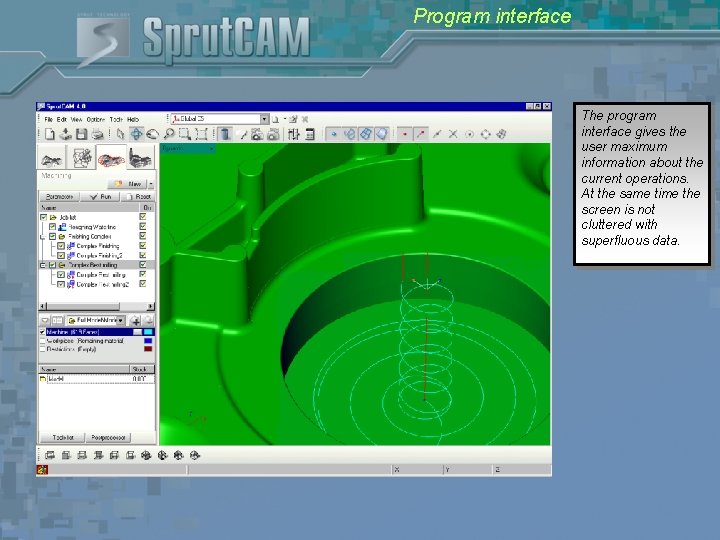Click the zoom to fit all icon
Screen dimensions: 720x540
coord(201,134)
